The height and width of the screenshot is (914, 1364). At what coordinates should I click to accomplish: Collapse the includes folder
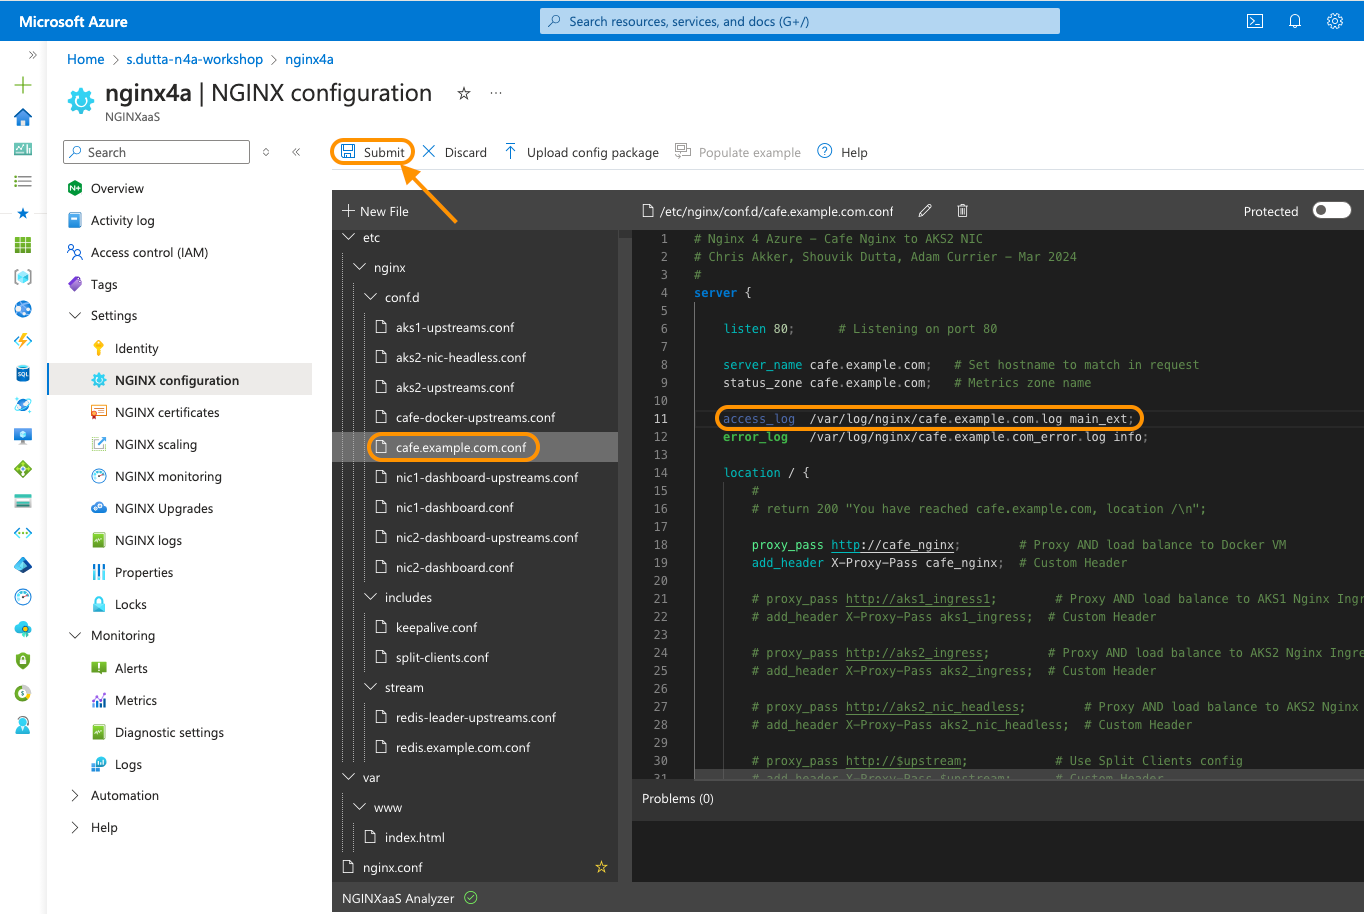pos(371,598)
